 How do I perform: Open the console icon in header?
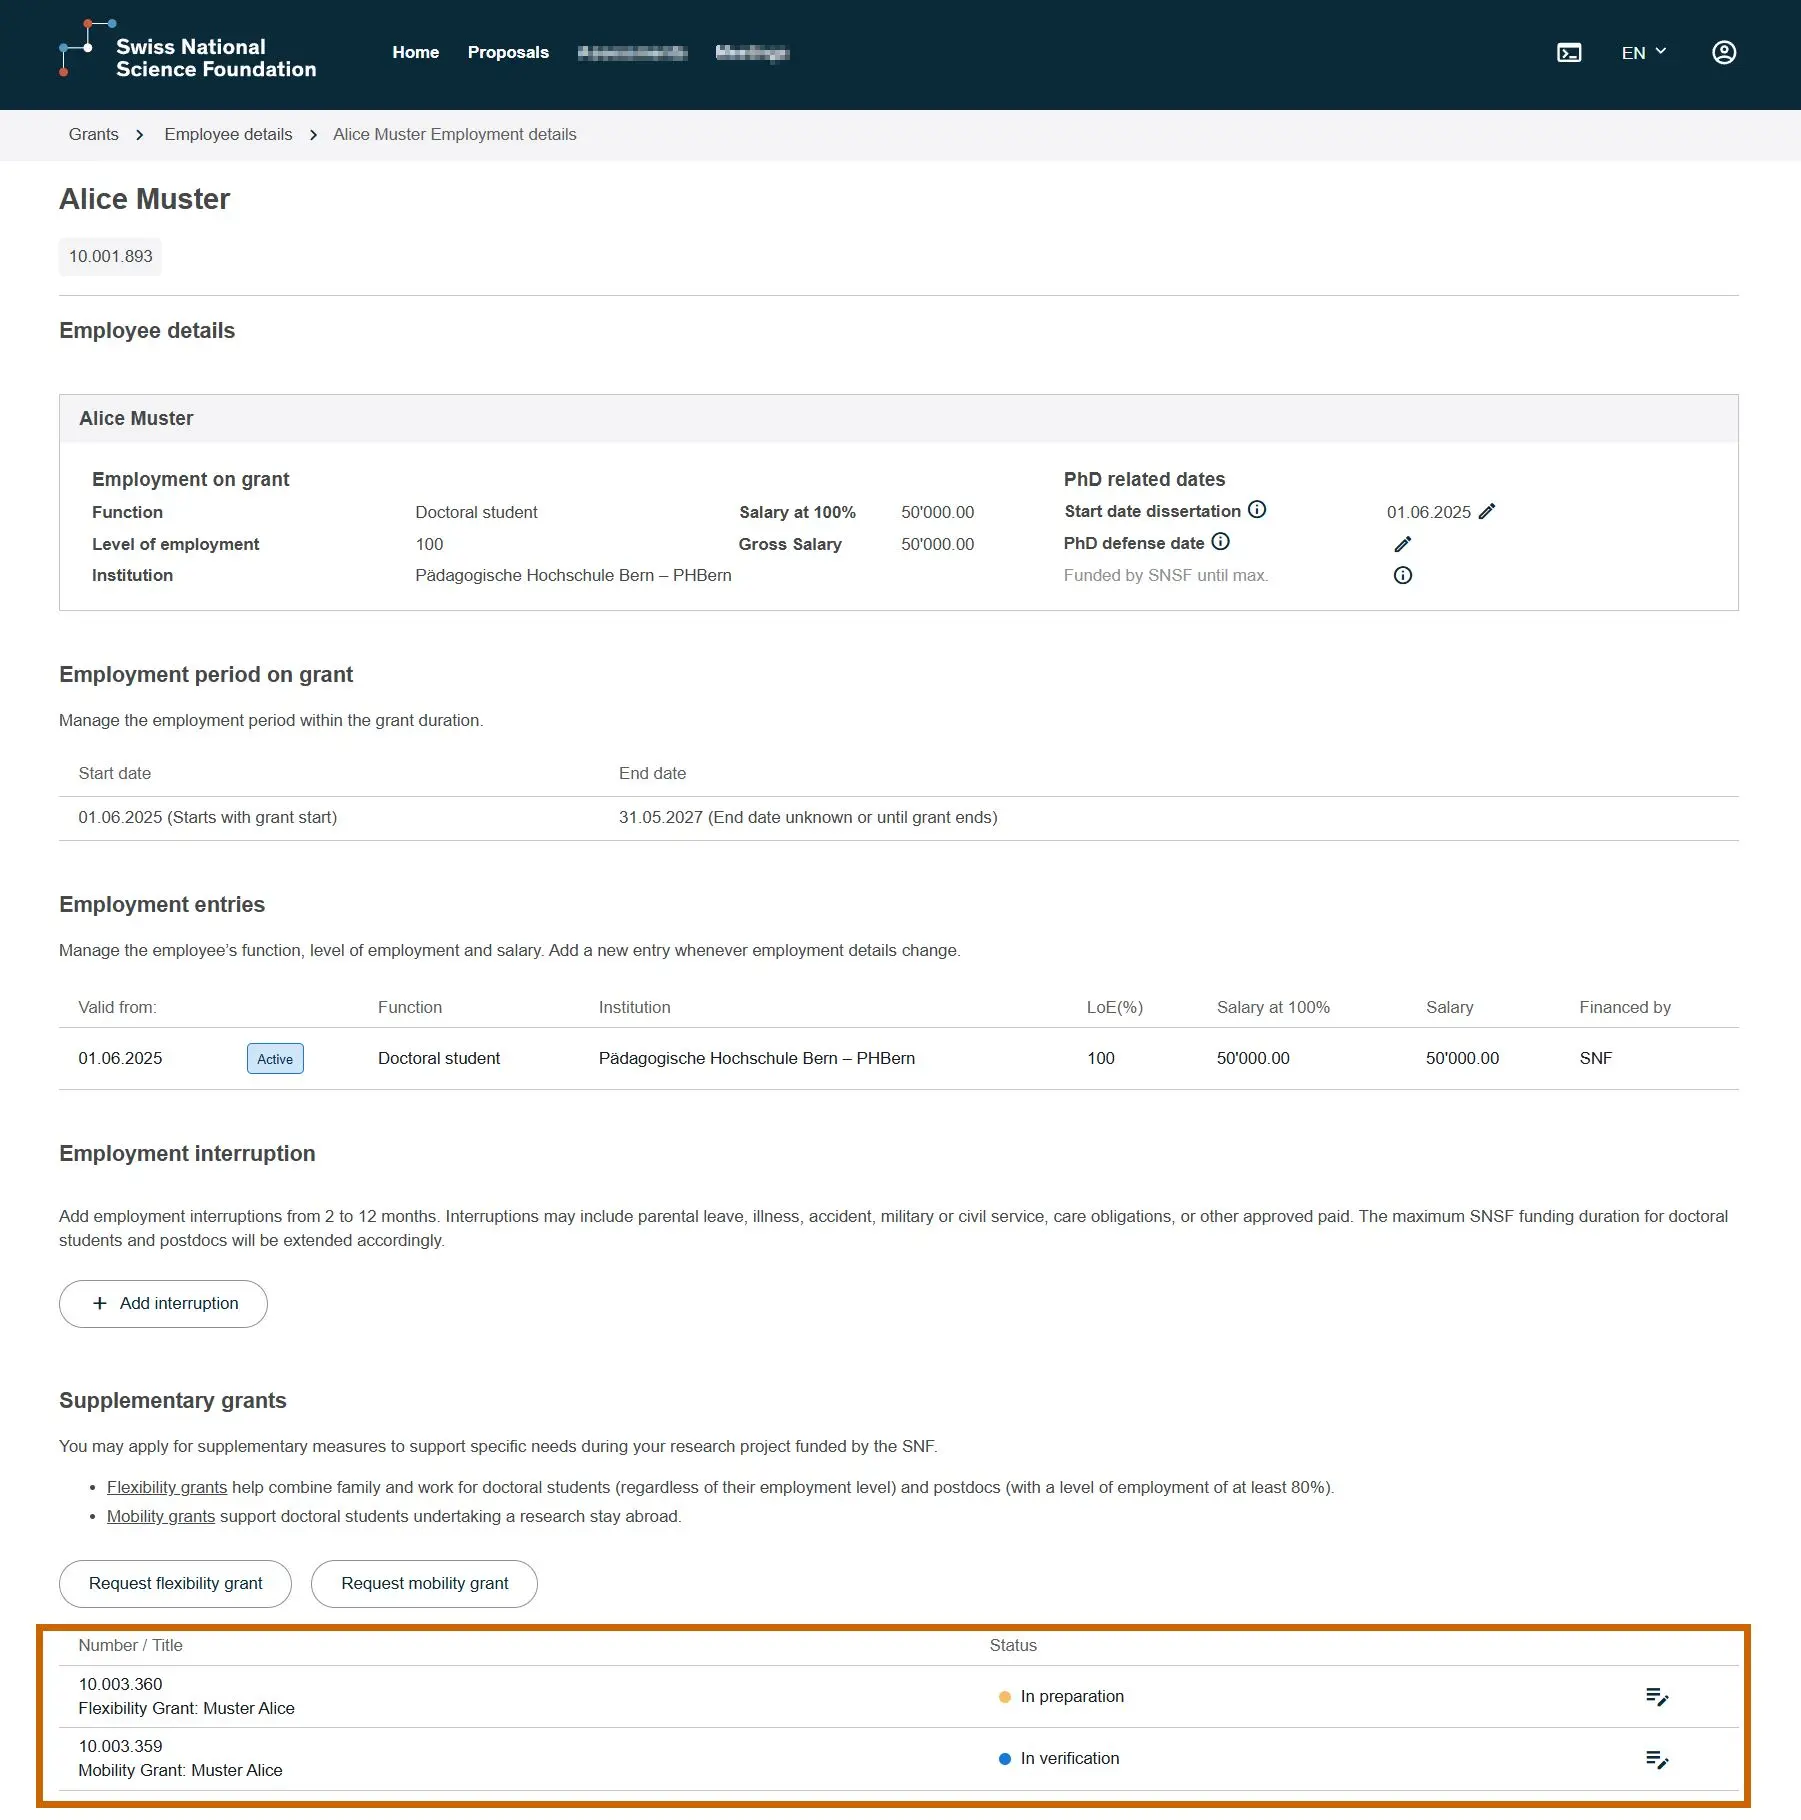pos(1569,53)
